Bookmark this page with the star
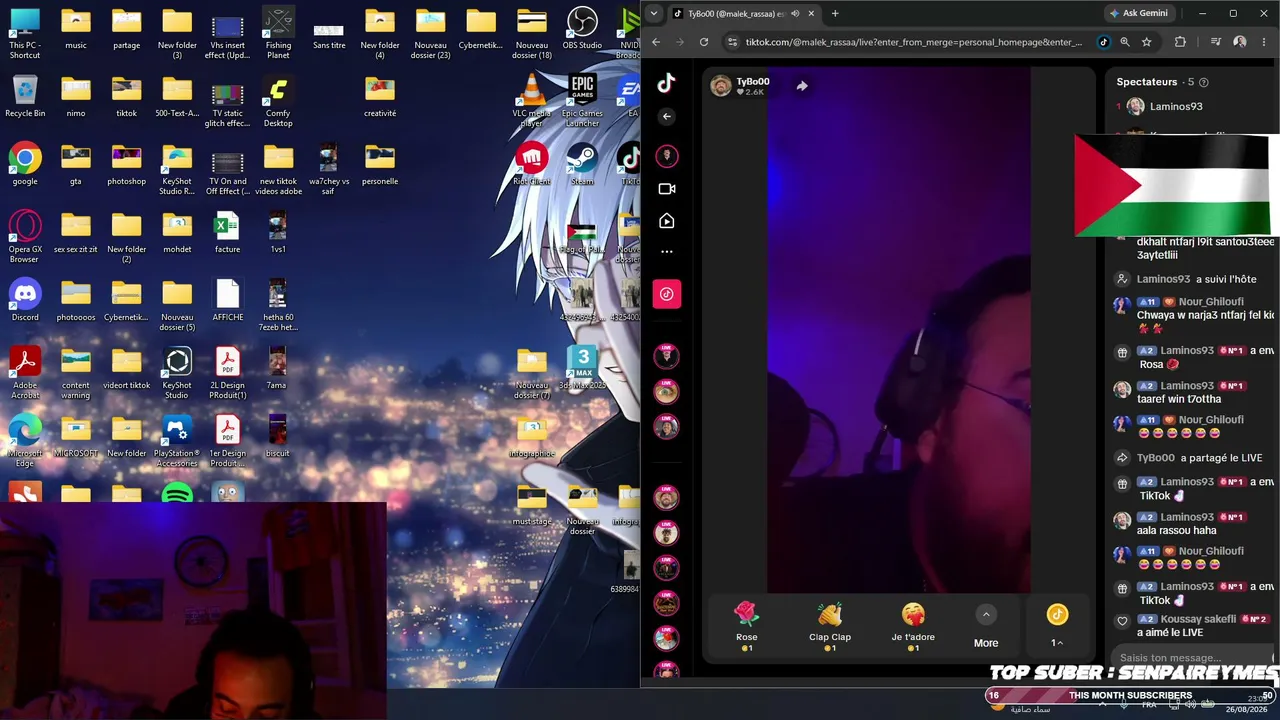Image resolution: width=1280 pixels, height=720 pixels. click(x=1147, y=42)
